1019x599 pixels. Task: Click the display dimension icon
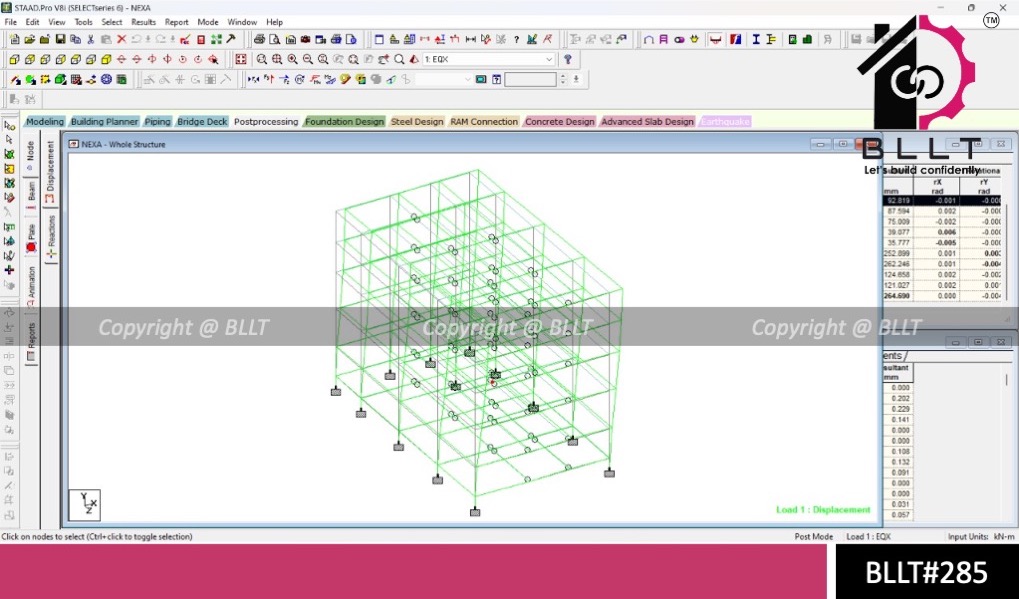click(471, 39)
